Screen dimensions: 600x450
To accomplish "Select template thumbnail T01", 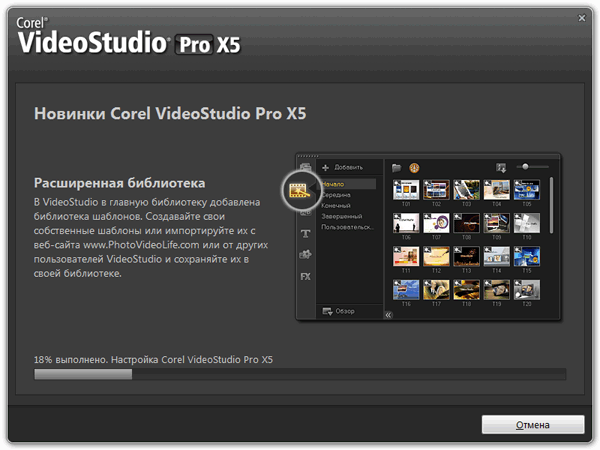I will pyautogui.click(x=406, y=190).
